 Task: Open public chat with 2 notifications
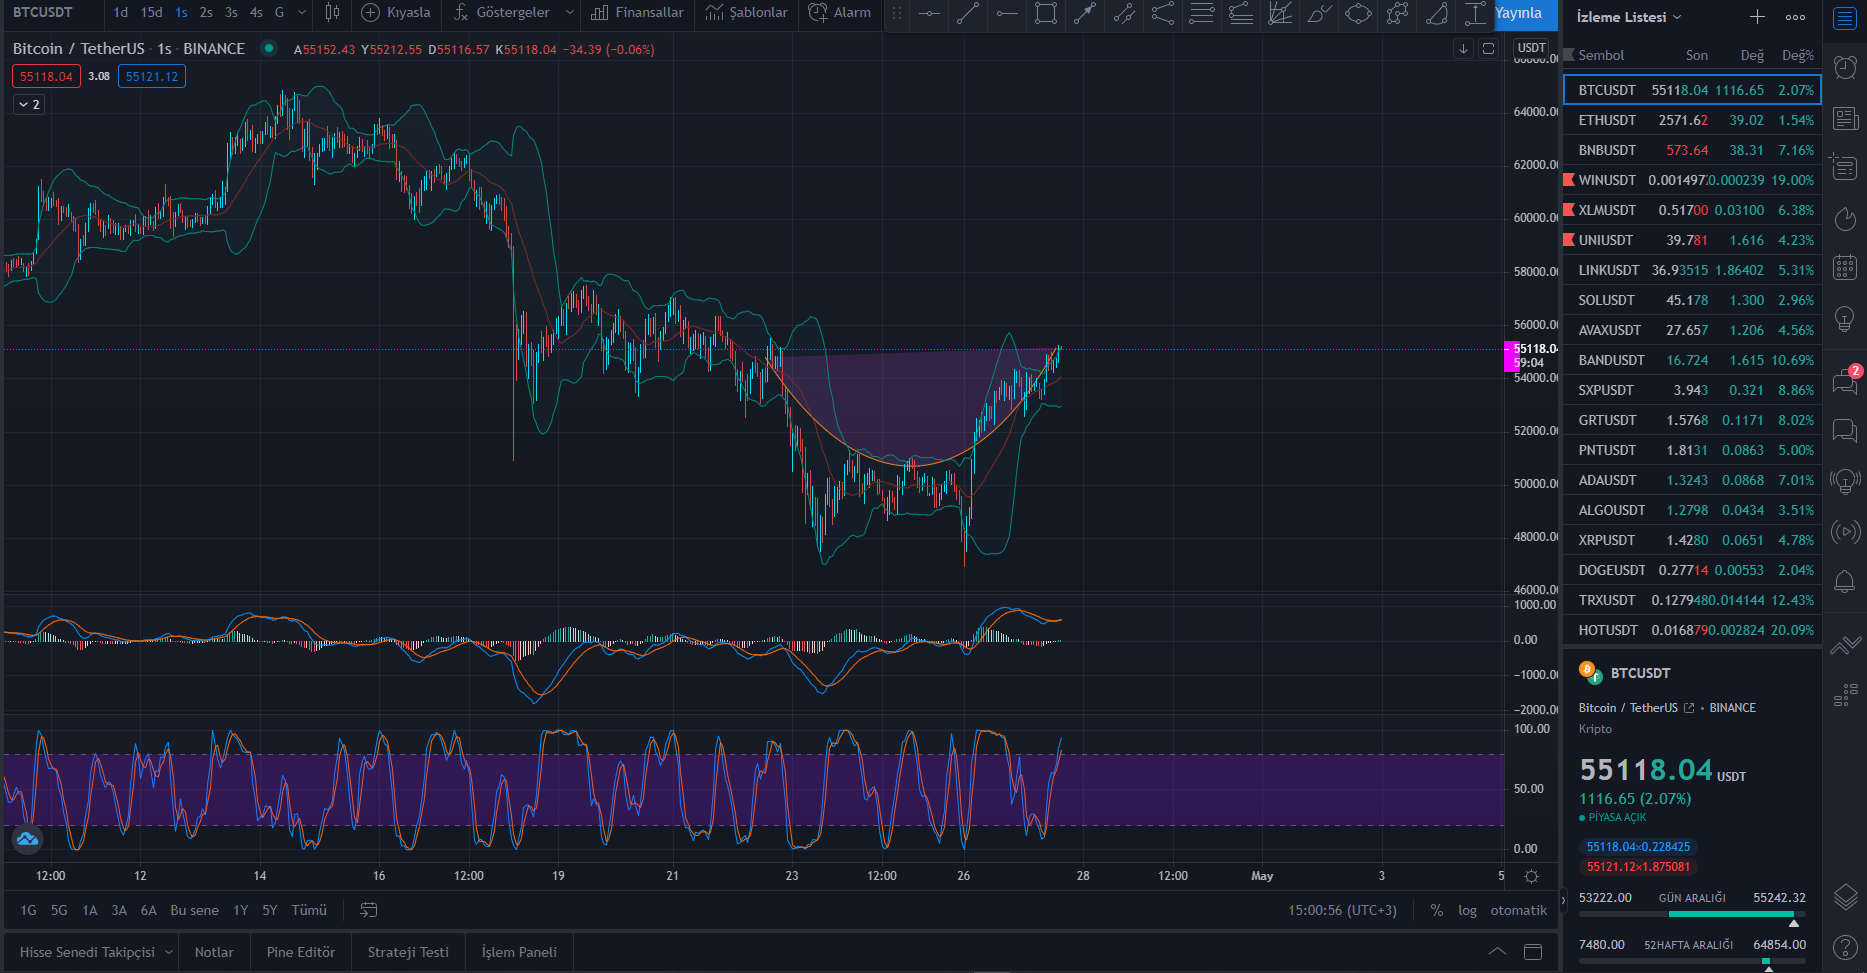coord(1845,380)
